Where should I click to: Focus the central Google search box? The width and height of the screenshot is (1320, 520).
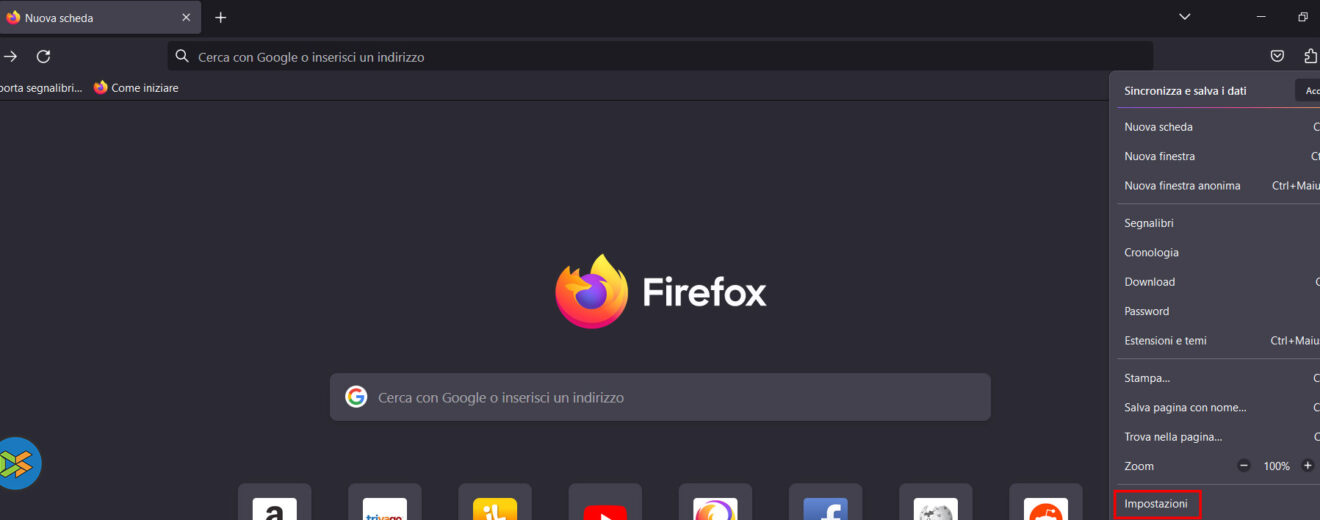coord(660,397)
